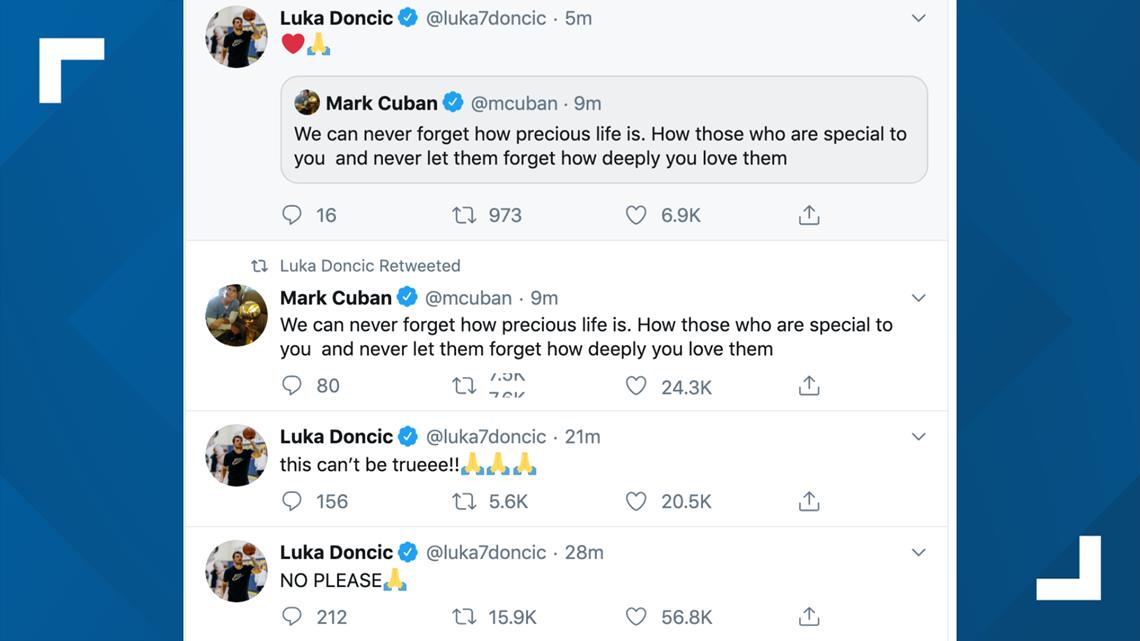1140x641 pixels.
Task: Share the "NO PLEASE" tweet
Action: tap(809, 617)
